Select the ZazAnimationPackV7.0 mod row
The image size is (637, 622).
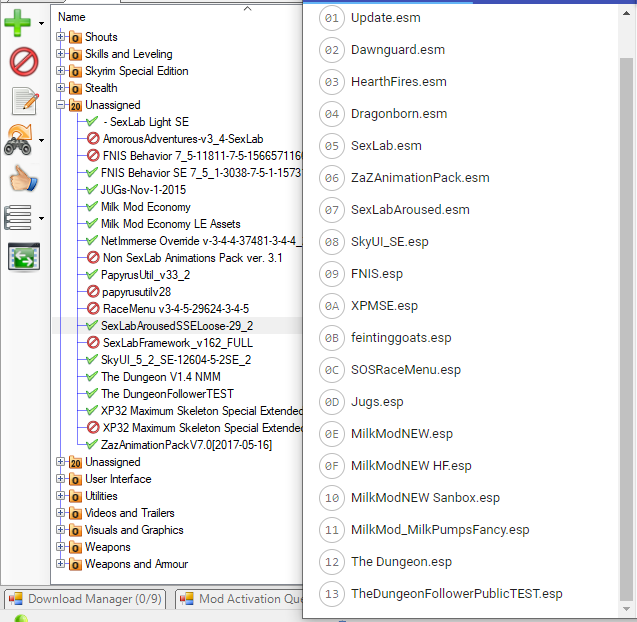(x=186, y=445)
